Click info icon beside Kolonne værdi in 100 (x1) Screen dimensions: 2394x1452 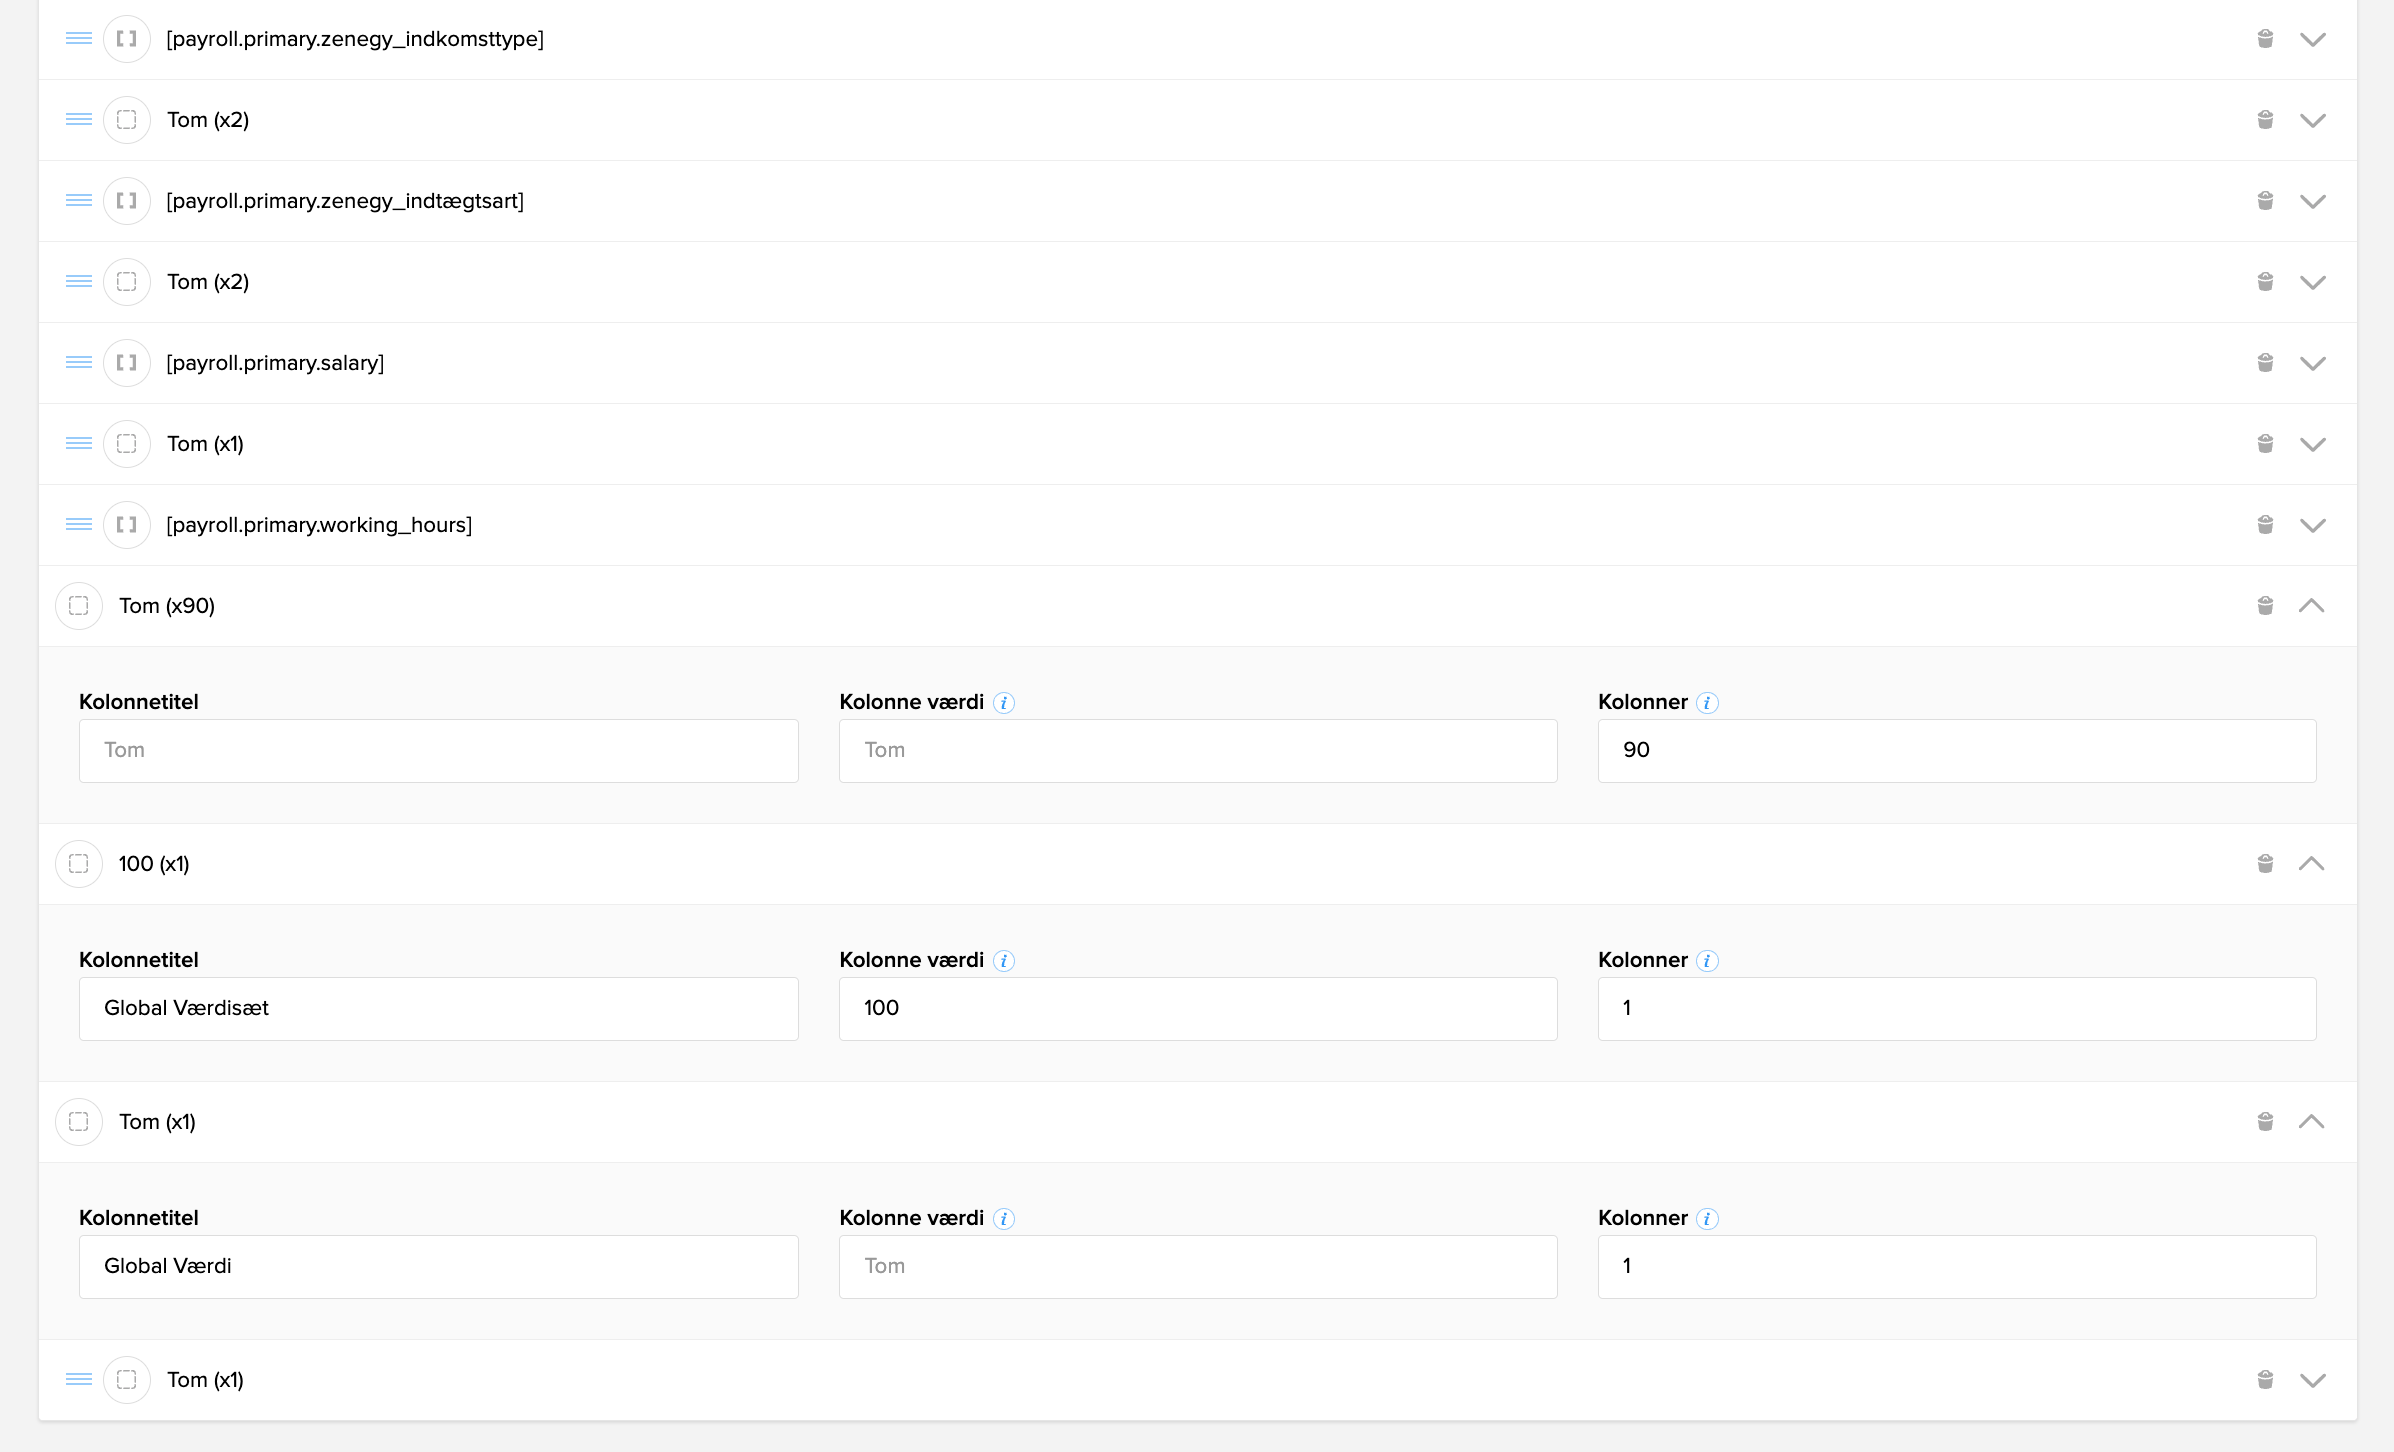point(1004,961)
